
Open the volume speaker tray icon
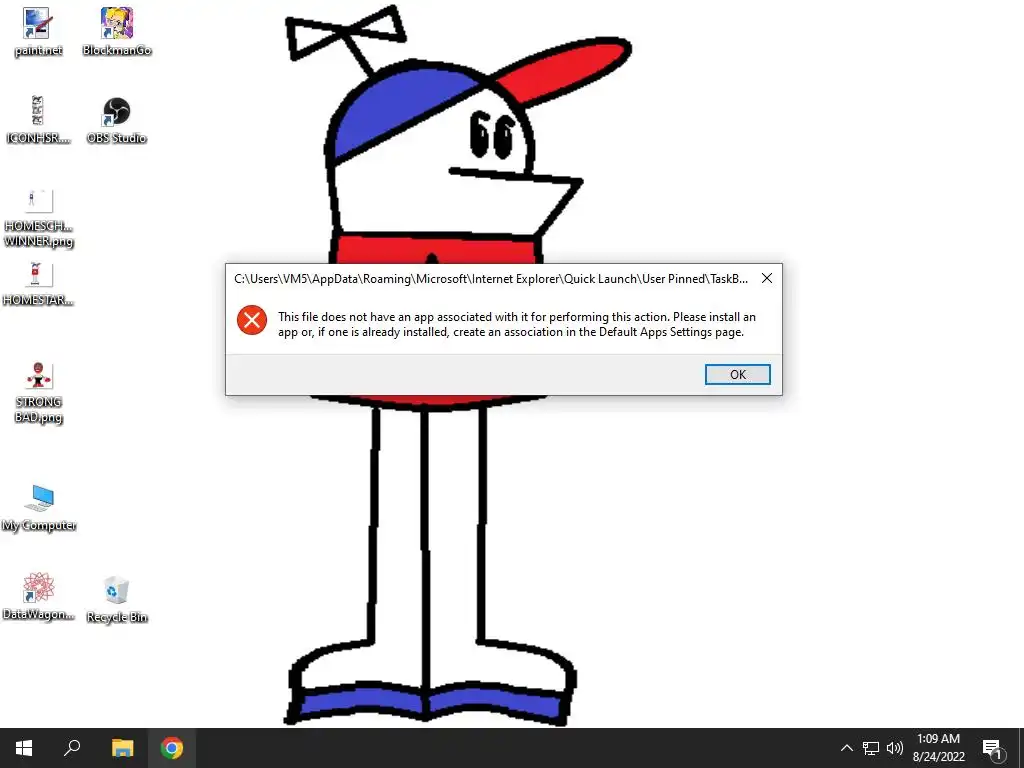pyautogui.click(x=895, y=748)
